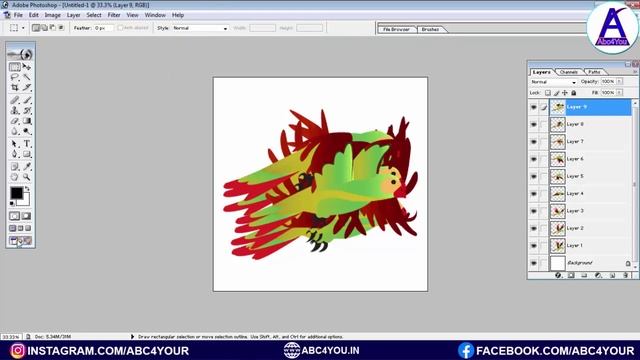The height and width of the screenshot is (360, 640).
Task: Select the Eraser tool
Action: click(15, 121)
